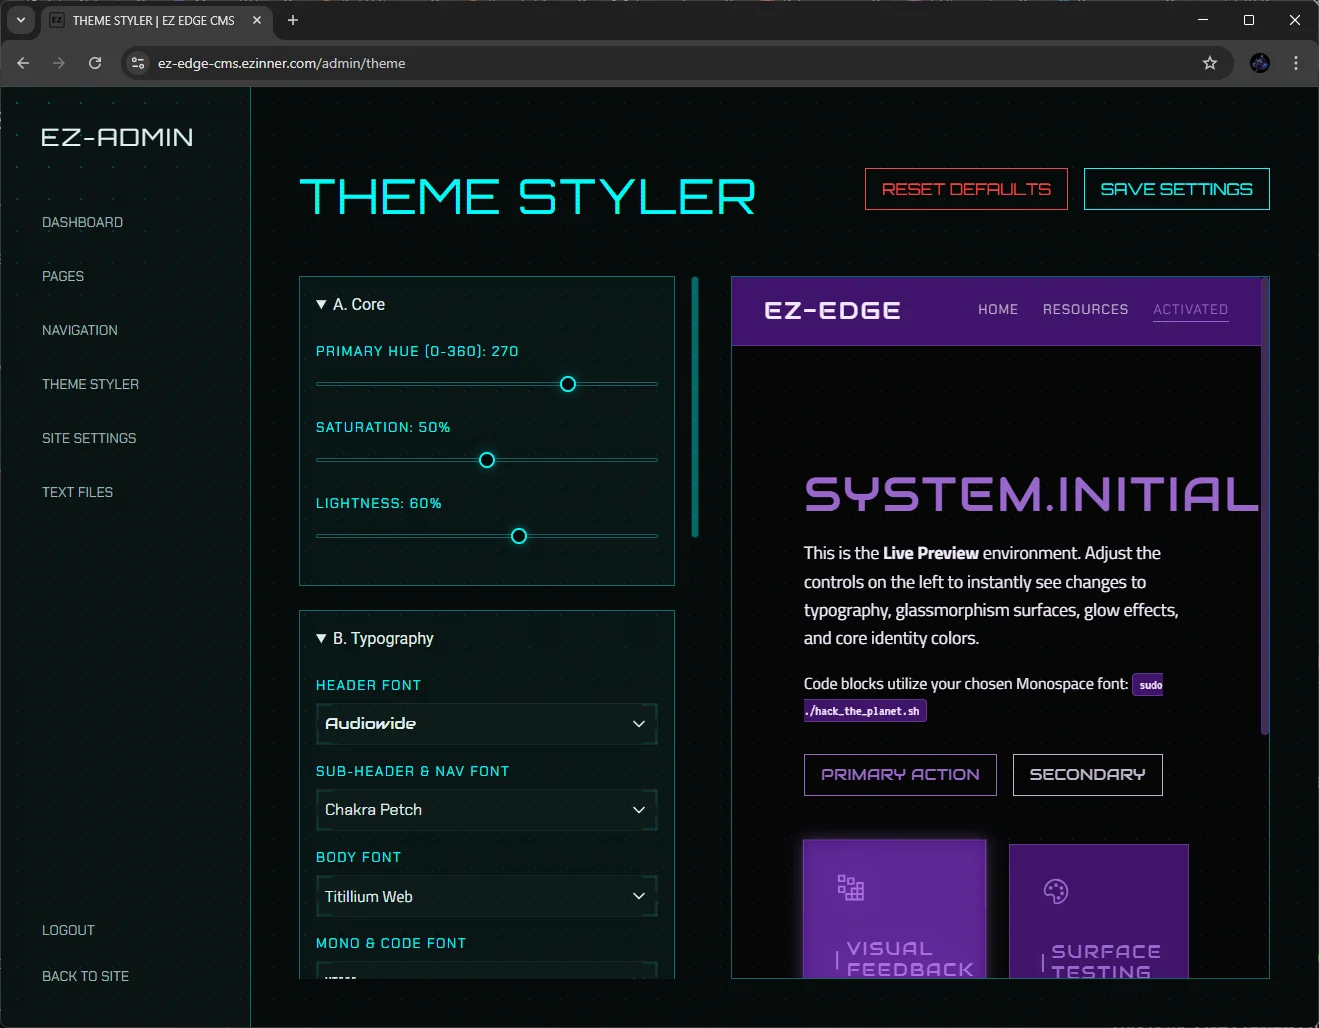Open Chrome three-dot menu
This screenshot has height=1028, width=1319.
coord(1296,63)
